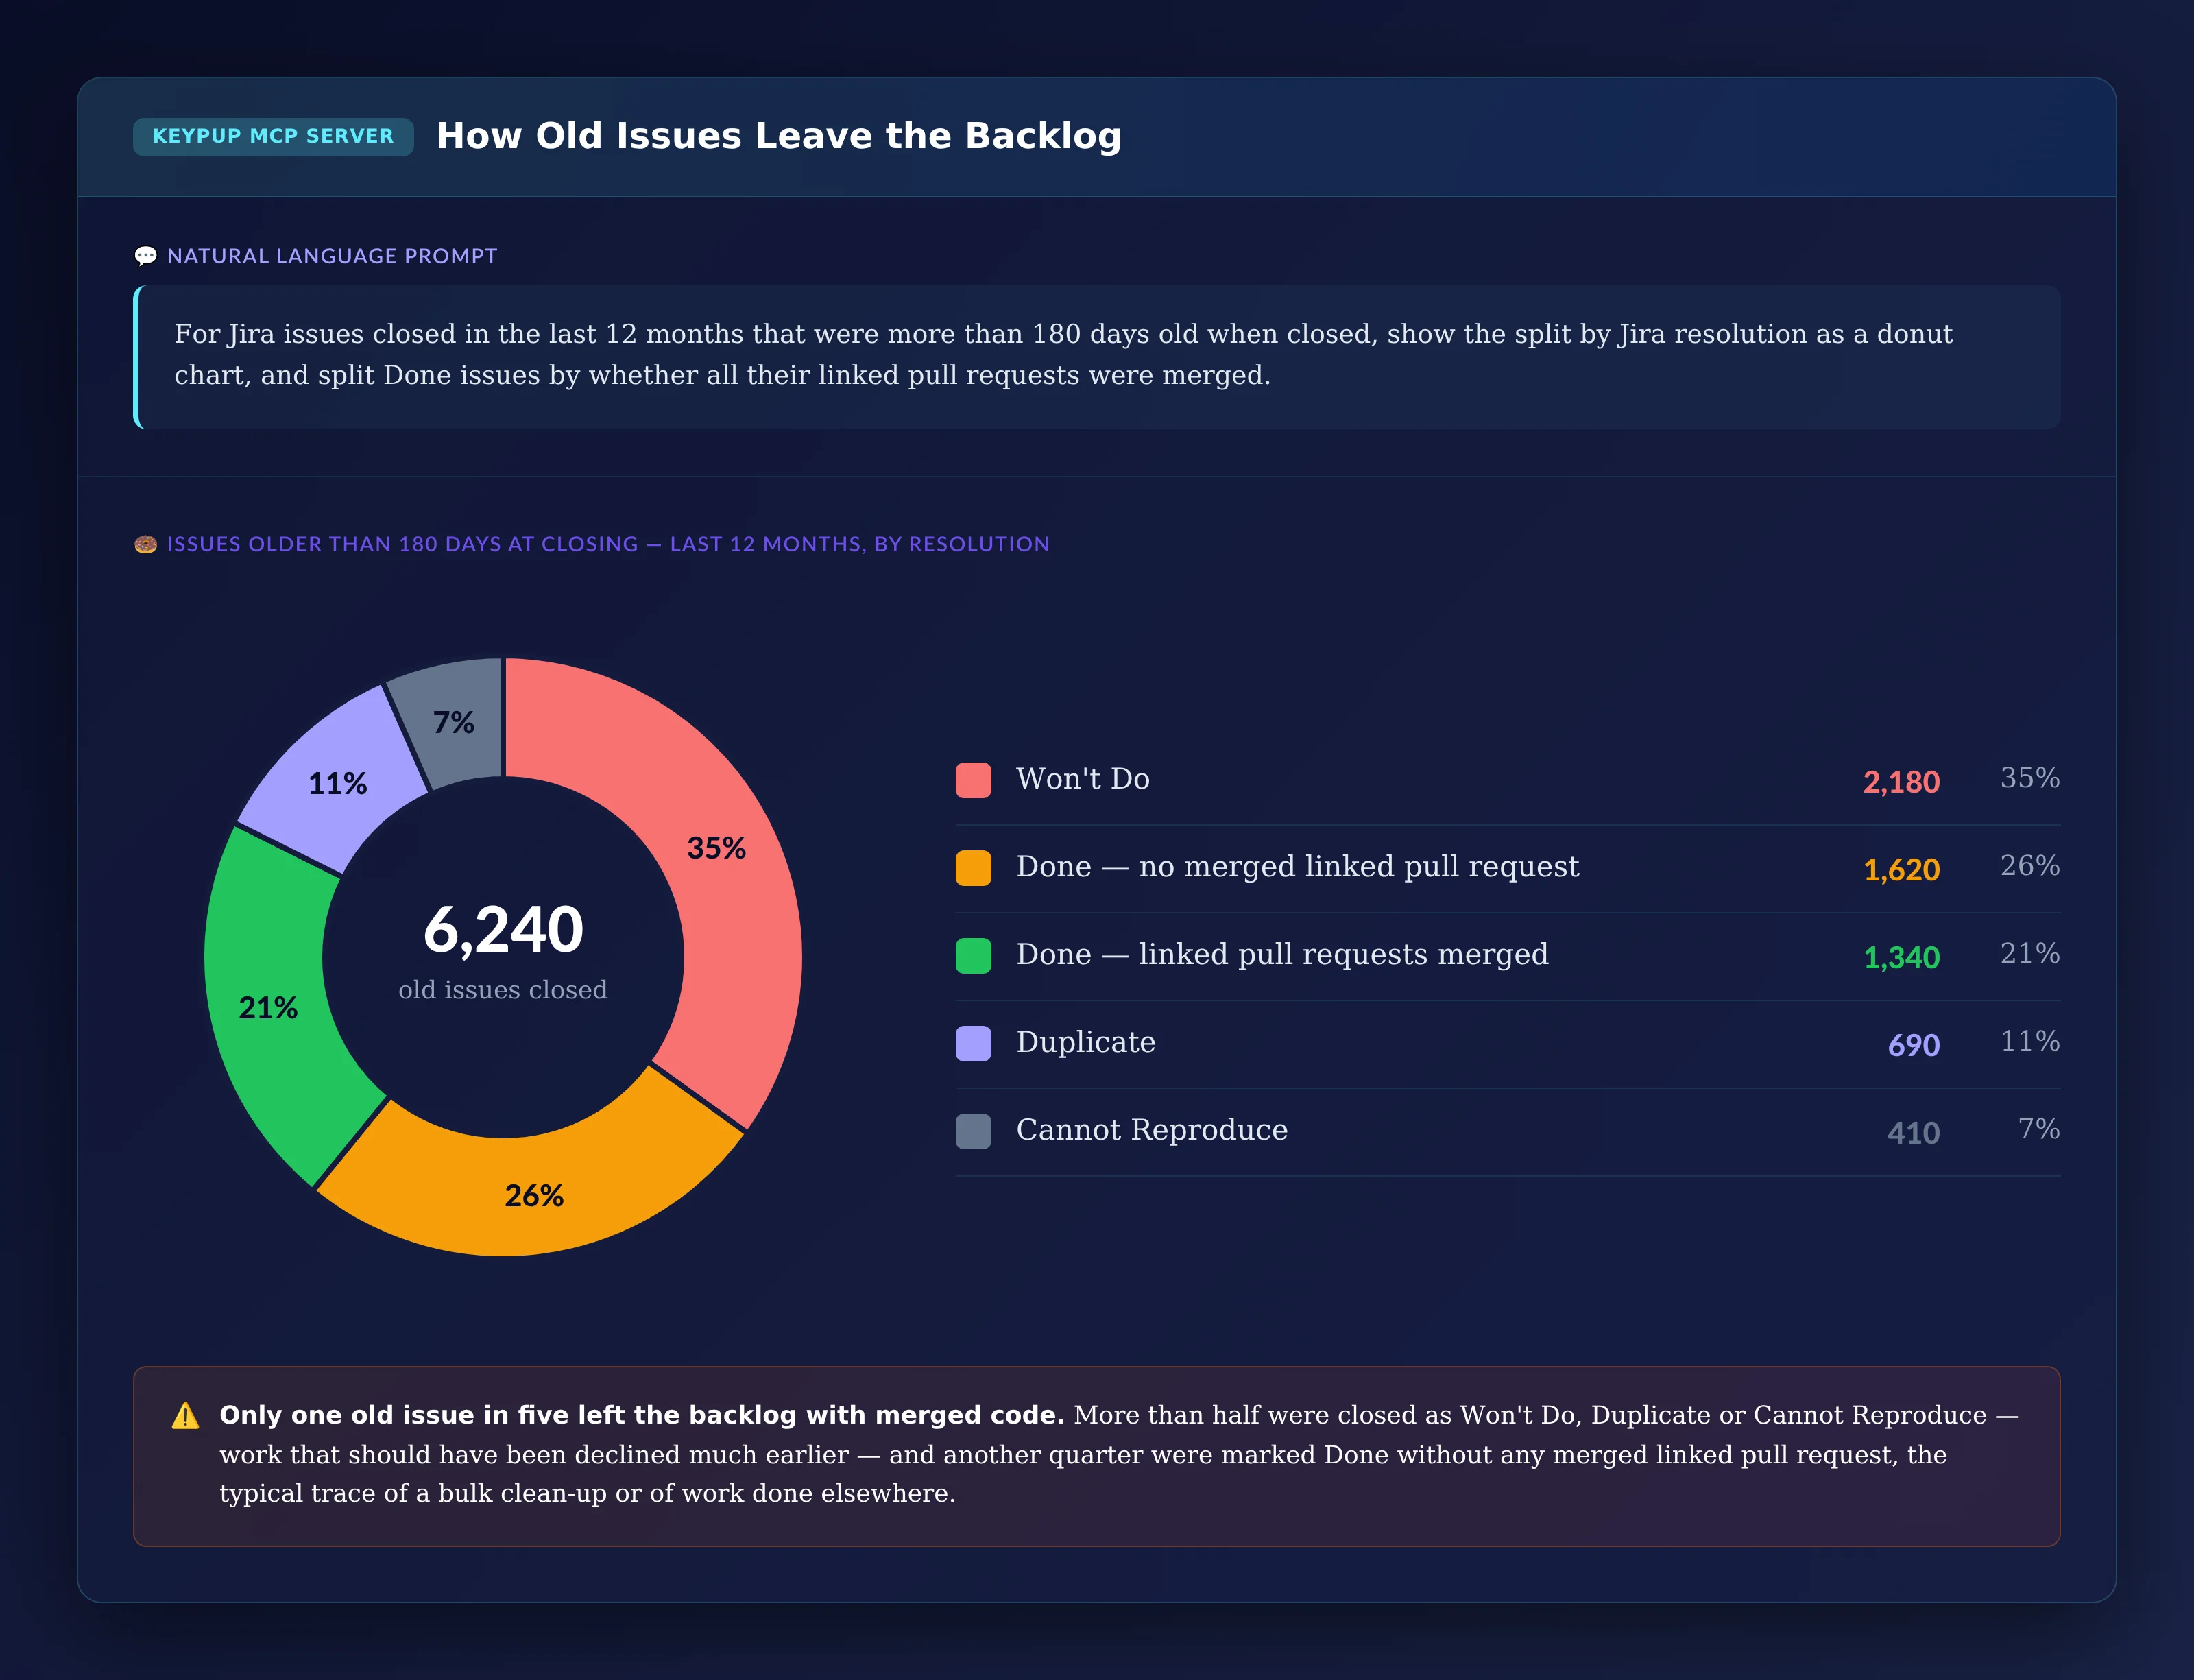Image resolution: width=2194 pixels, height=1680 pixels.
Task: Click 'Done — no merged linked pull request' label
Action: coord(1298,867)
